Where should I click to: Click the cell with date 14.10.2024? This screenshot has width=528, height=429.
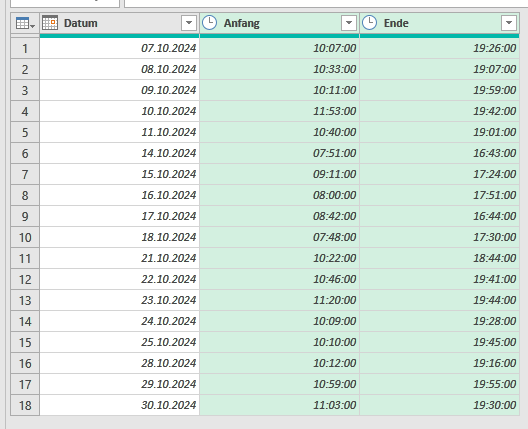coord(120,153)
